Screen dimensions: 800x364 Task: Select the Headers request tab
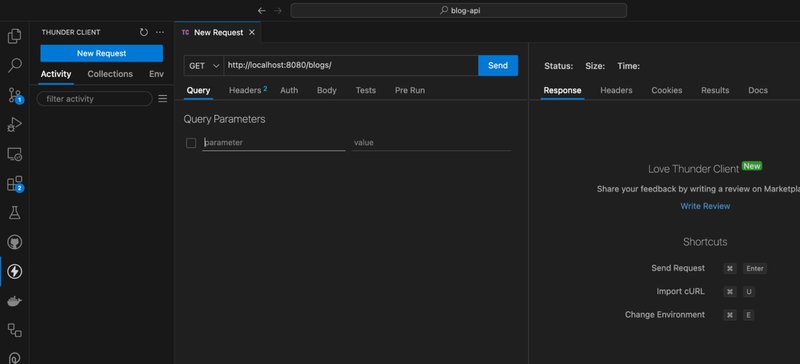point(247,90)
